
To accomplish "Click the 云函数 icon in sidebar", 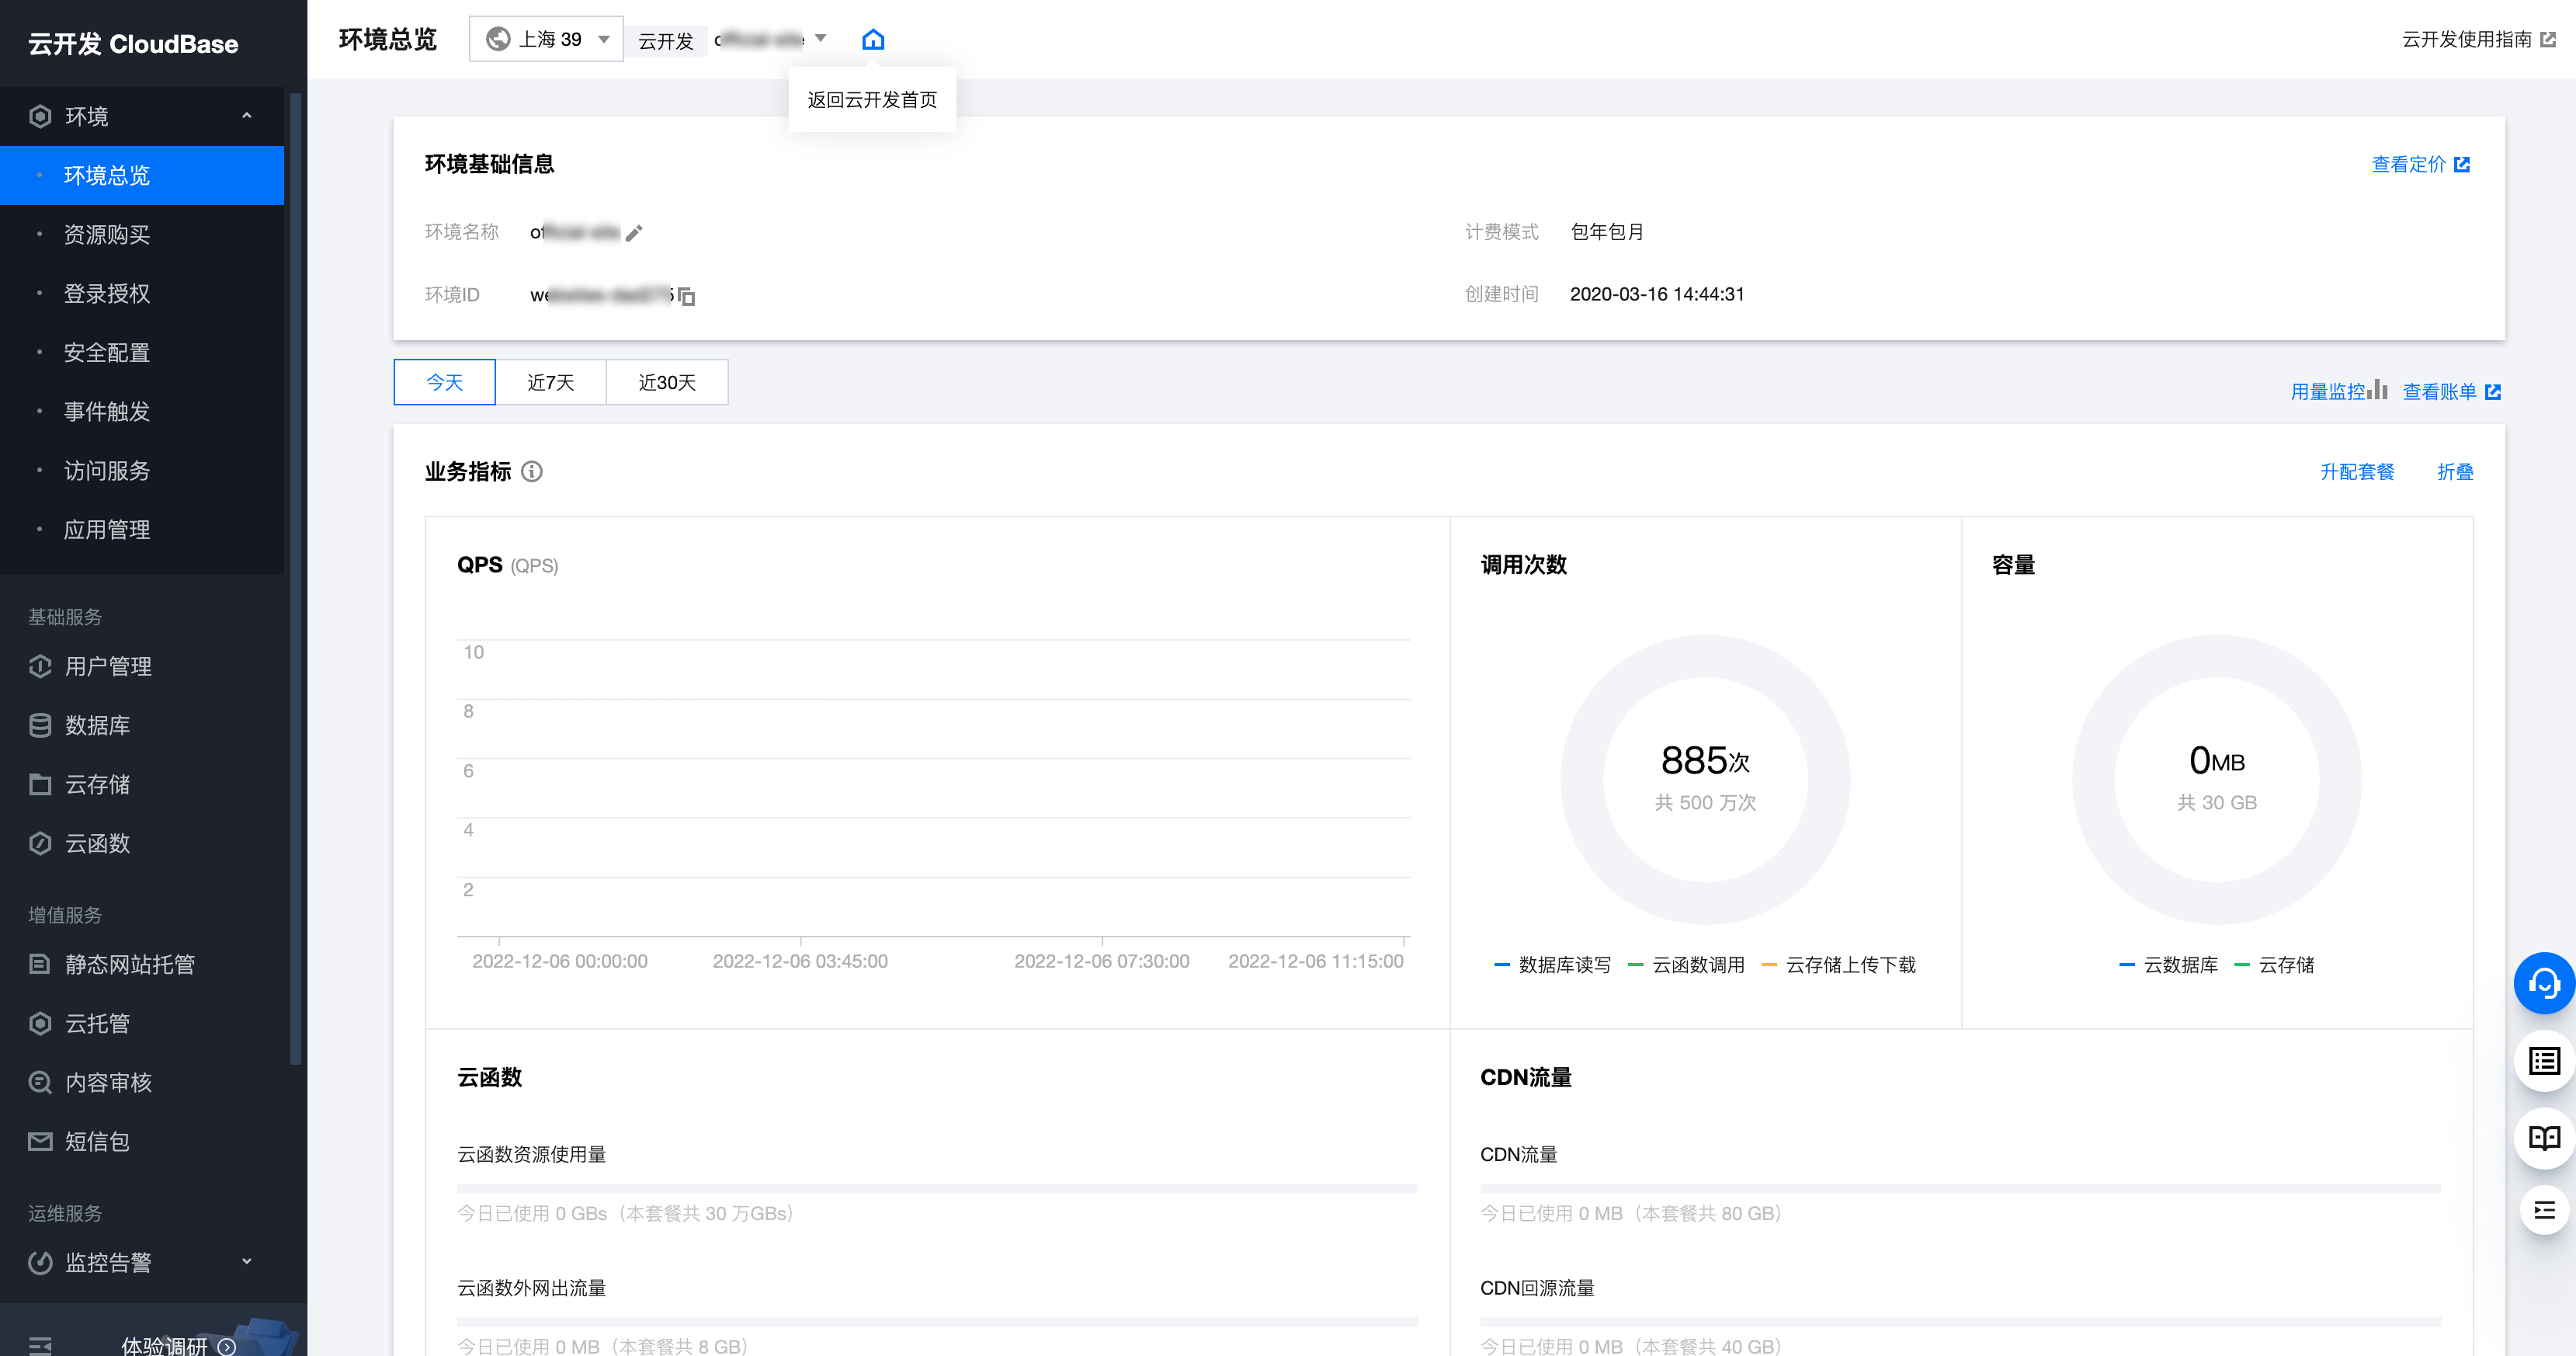I will pyautogui.click(x=40, y=843).
